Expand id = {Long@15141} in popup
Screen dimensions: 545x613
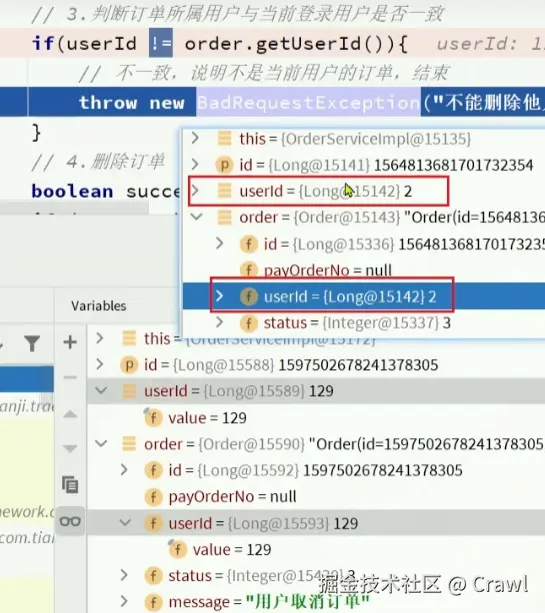[195, 164]
